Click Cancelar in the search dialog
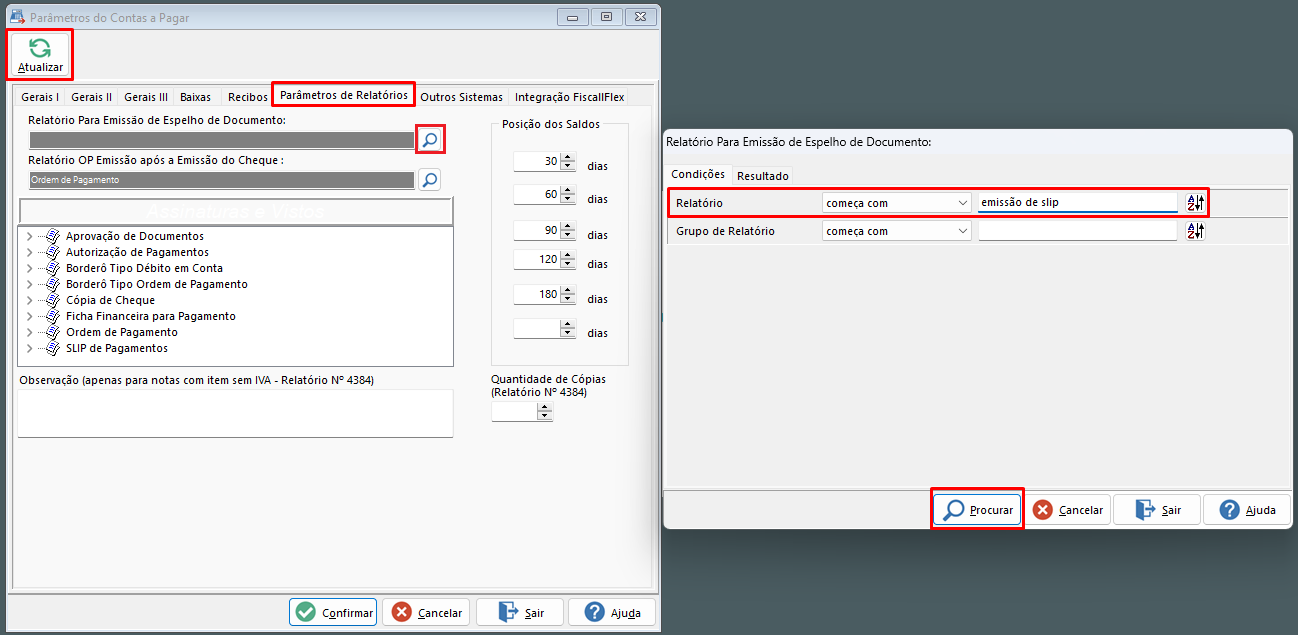This screenshot has width=1298, height=635. 1067,509
